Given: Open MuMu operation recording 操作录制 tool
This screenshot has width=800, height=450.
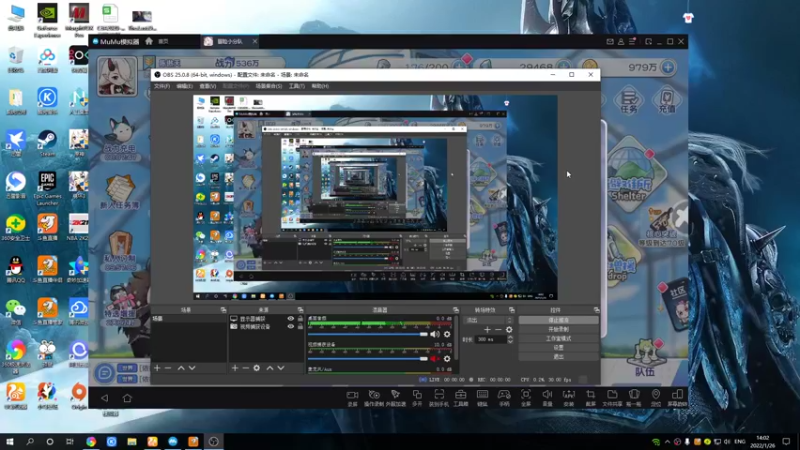Looking at the screenshot, I should [374, 398].
